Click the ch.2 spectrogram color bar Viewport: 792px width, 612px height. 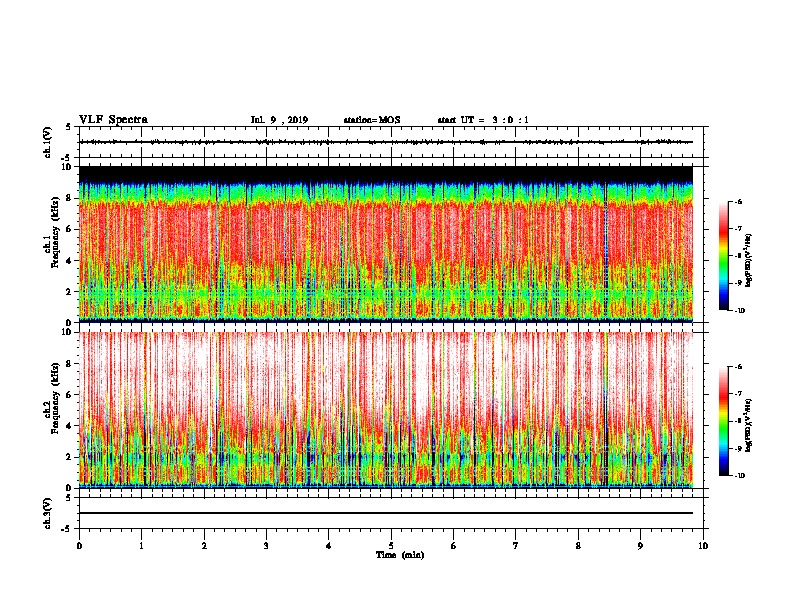point(723,421)
